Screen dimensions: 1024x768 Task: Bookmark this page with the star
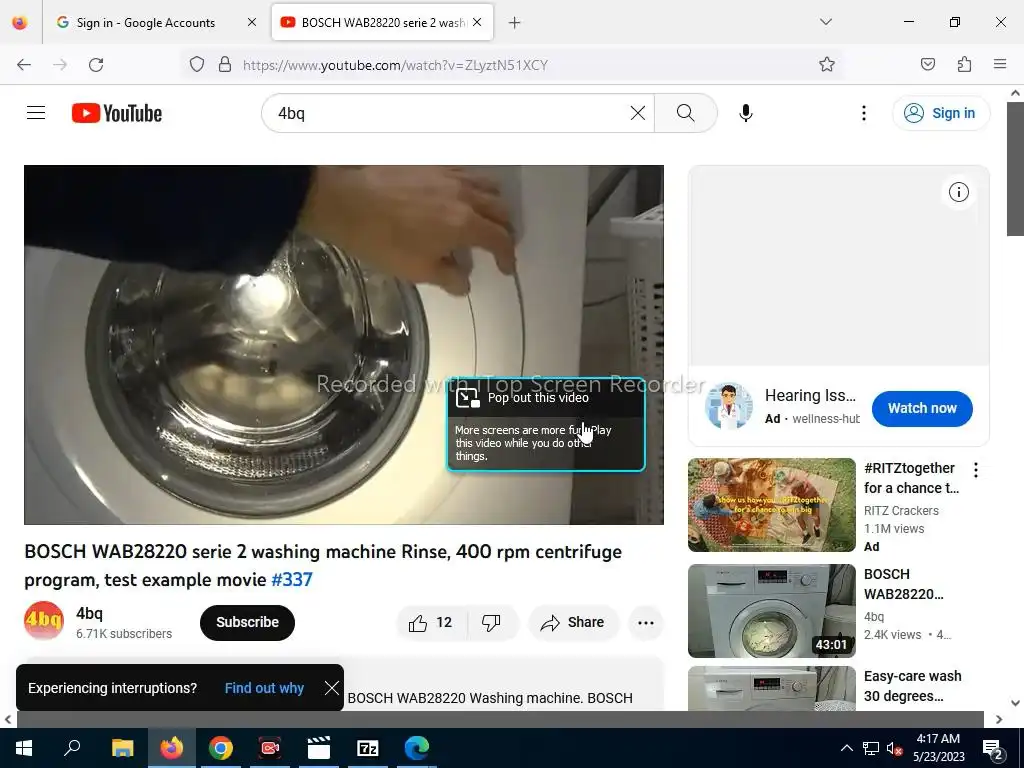pos(827,64)
